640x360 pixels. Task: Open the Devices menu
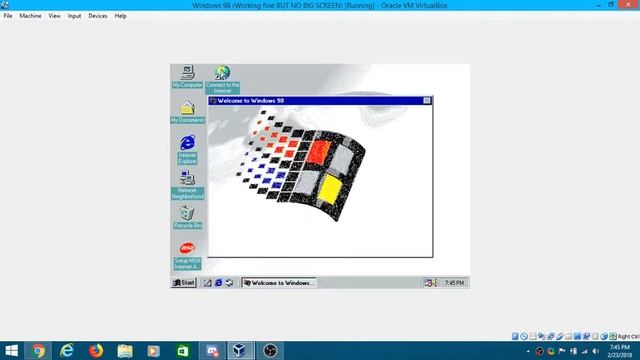pos(98,16)
